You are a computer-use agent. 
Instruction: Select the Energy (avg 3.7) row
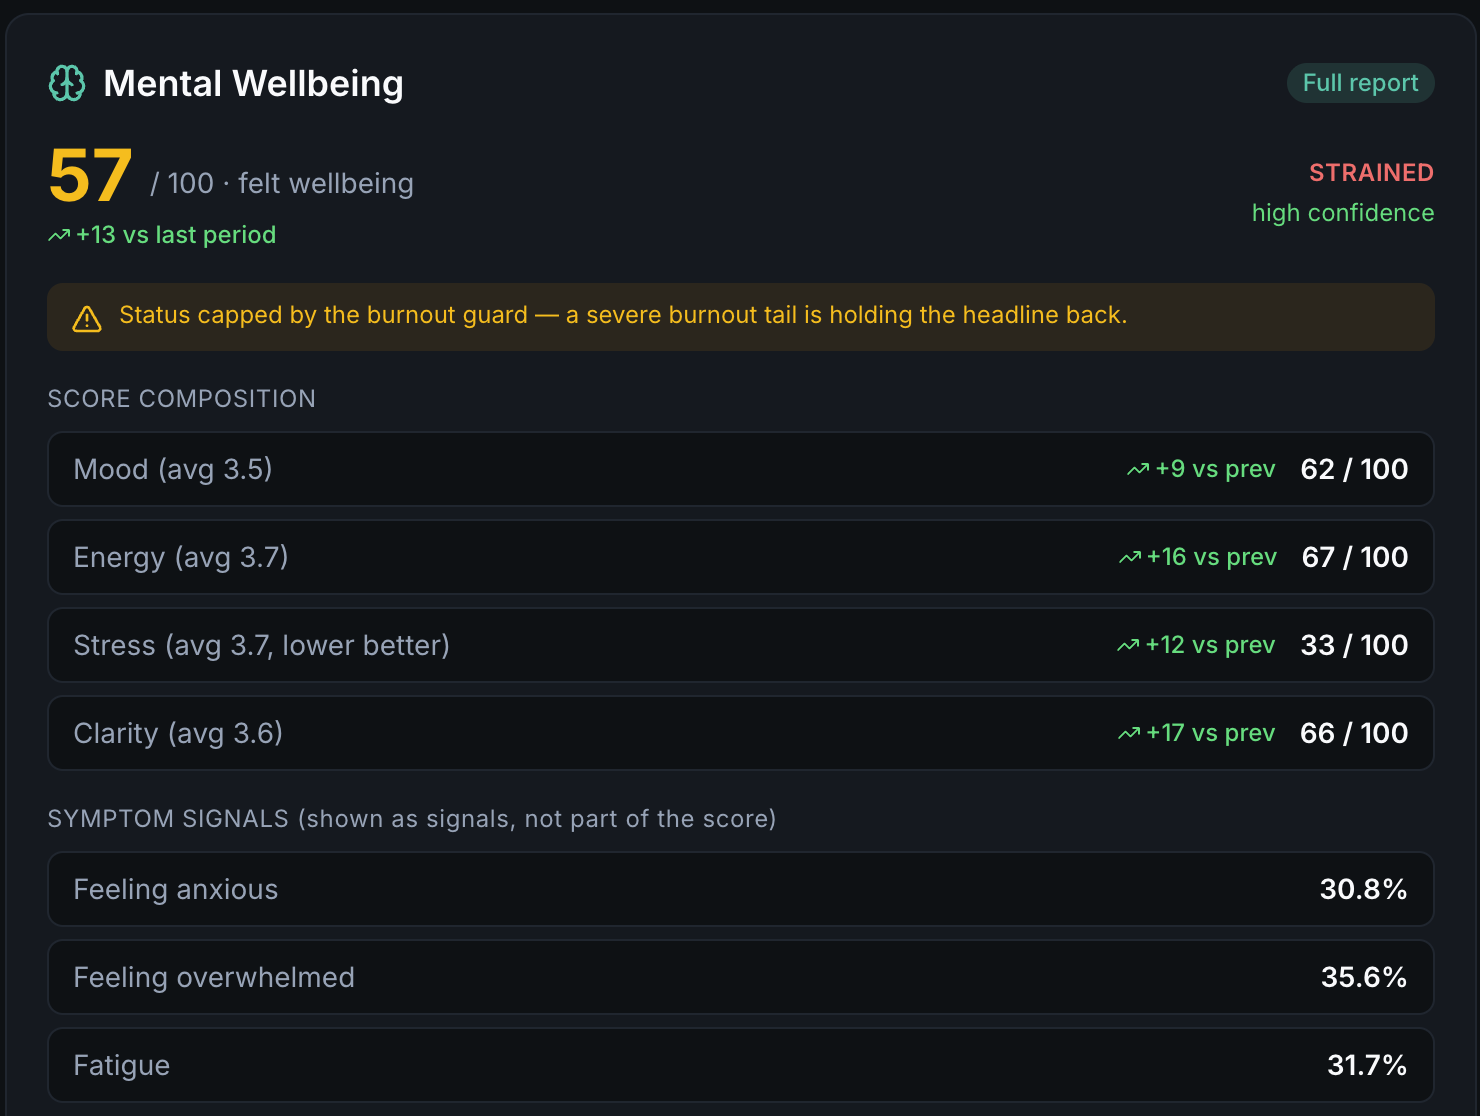pos(741,557)
